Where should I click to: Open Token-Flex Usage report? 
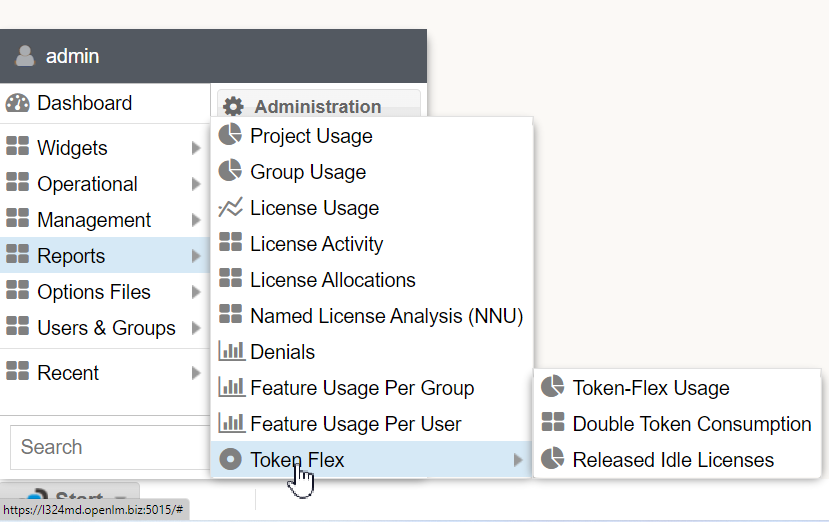tap(650, 388)
